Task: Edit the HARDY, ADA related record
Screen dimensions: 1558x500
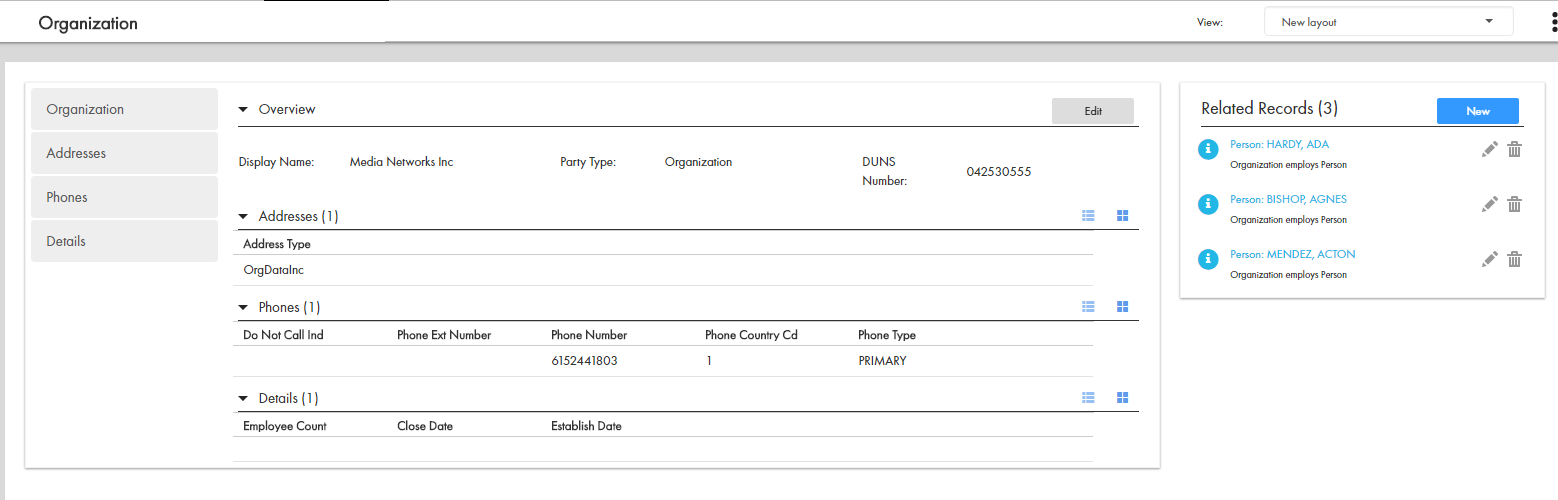Action: (x=1490, y=150)
